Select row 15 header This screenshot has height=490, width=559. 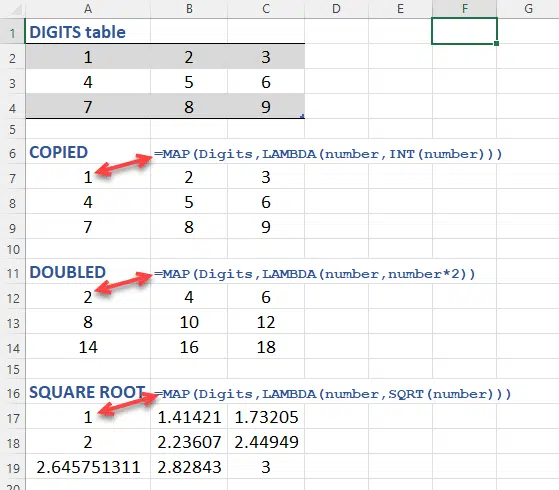tap(13, 369)
